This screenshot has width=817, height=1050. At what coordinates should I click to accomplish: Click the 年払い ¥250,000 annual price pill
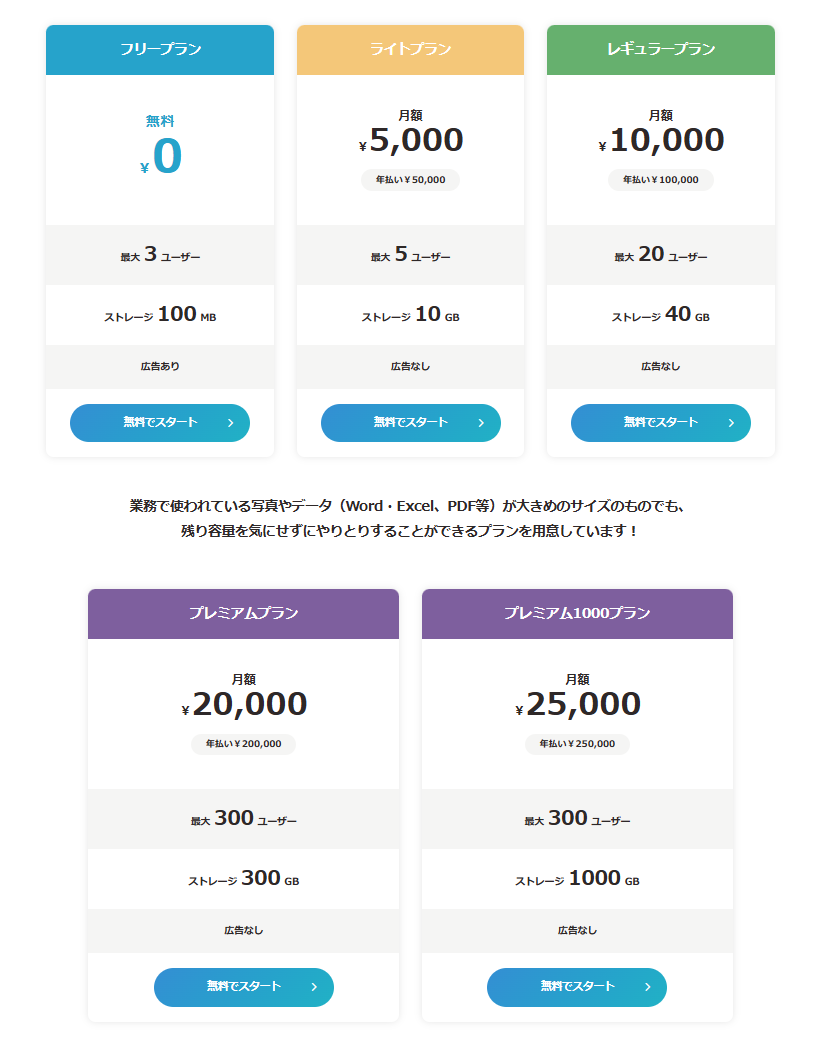[x=577, y=744]
